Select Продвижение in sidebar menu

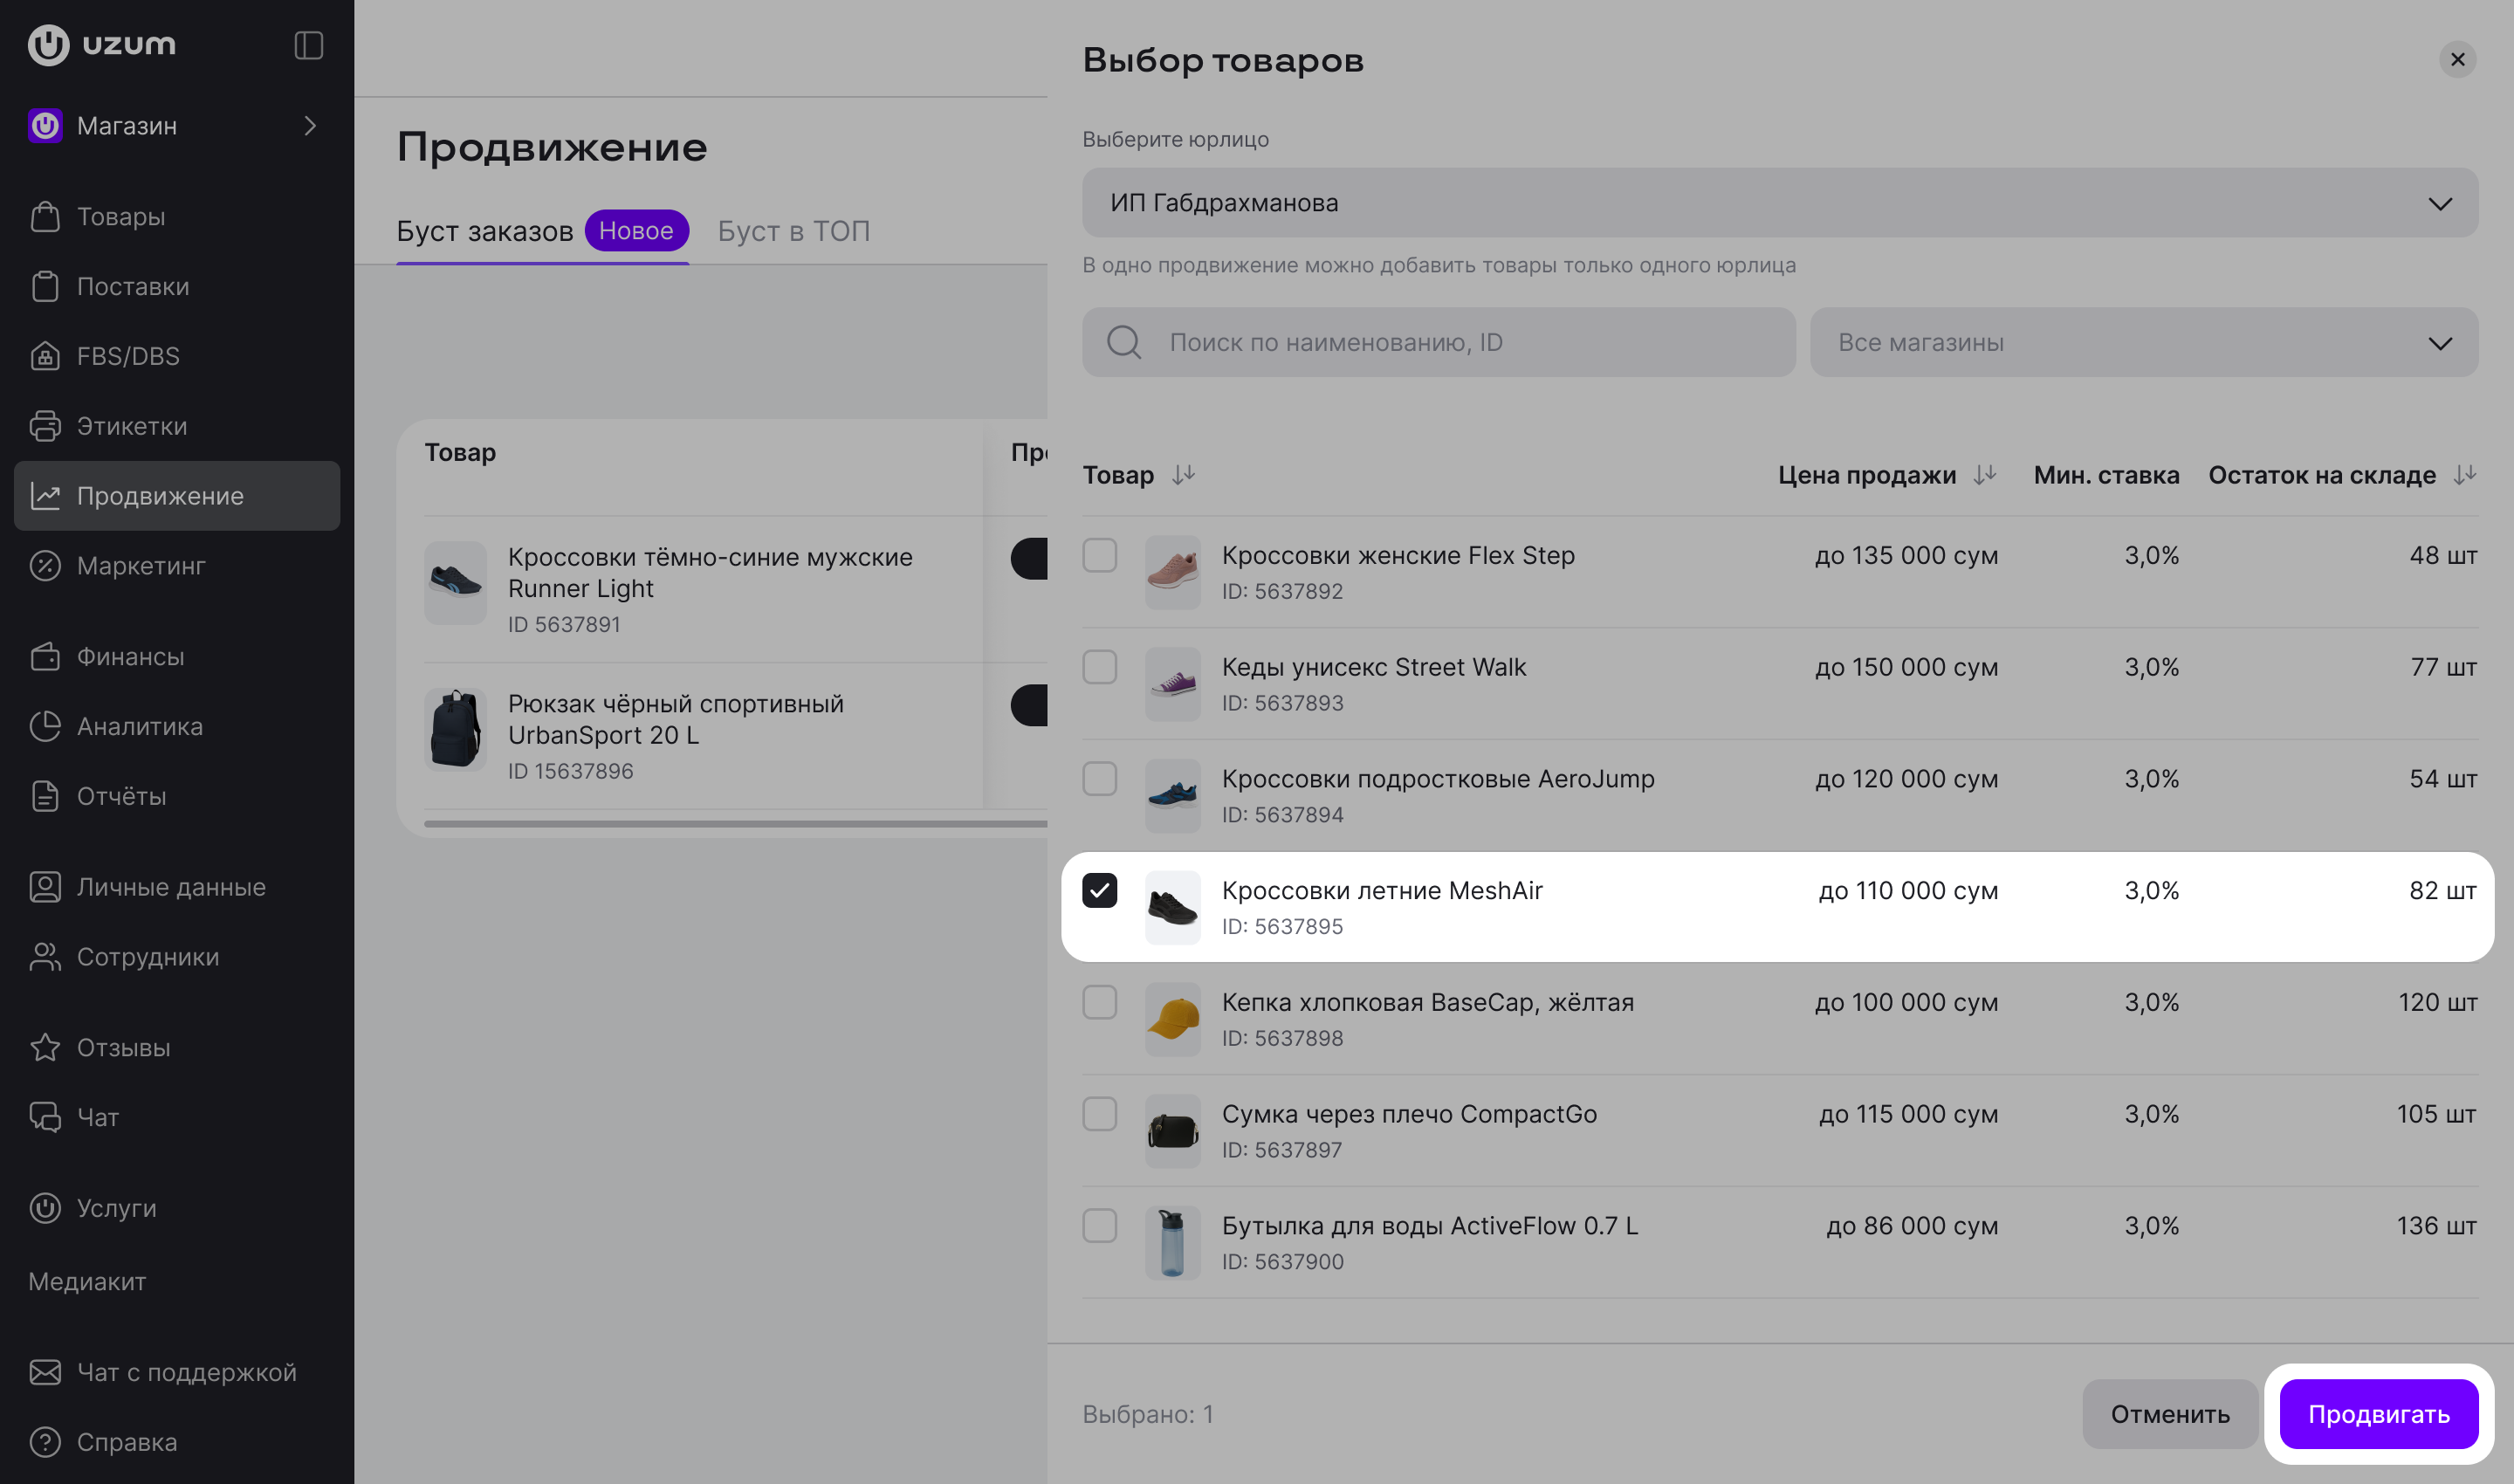tap(177, 496)
